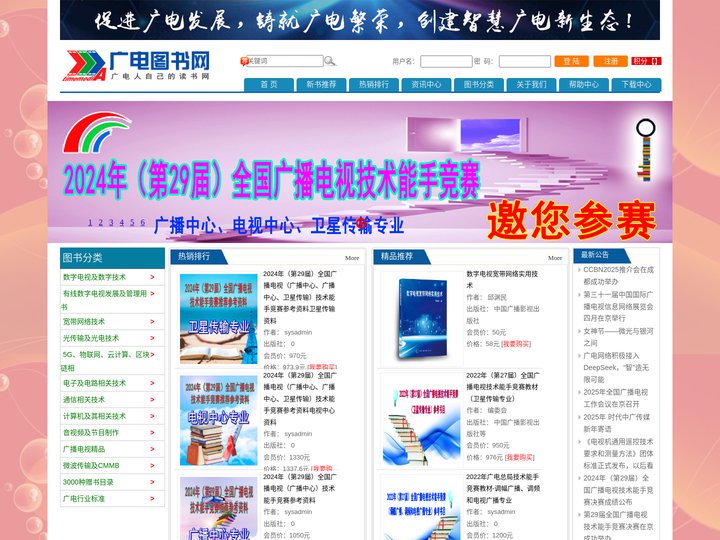720x540 pixels.
Task: Open category 音视频及节目制作
Action: point(91,433)
